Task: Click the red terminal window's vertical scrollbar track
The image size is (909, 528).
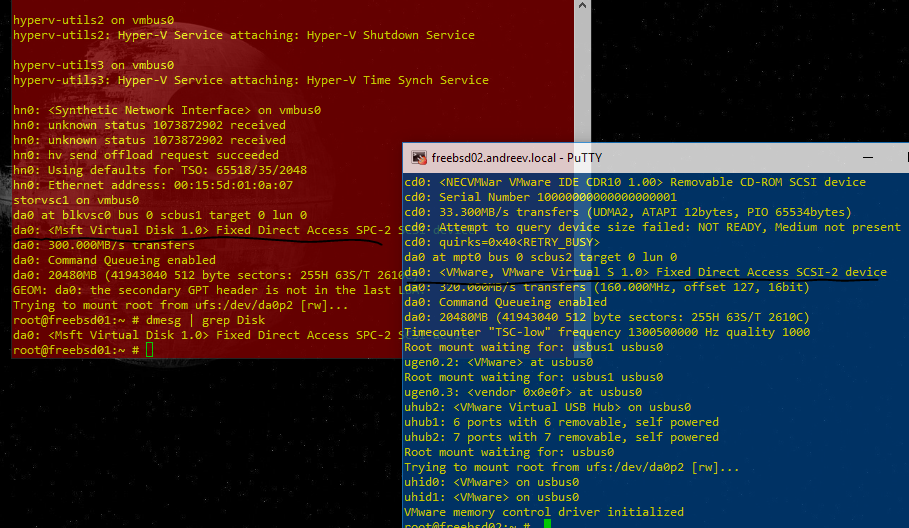Action: click(583, 78)
